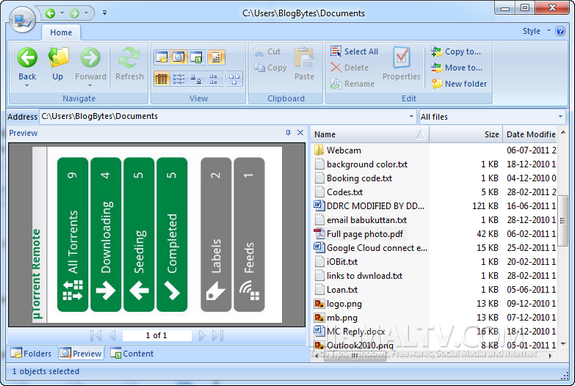Switch to Thumbnails view mode
This screenshot has height=386, width=575.
[x=234, y=78]
